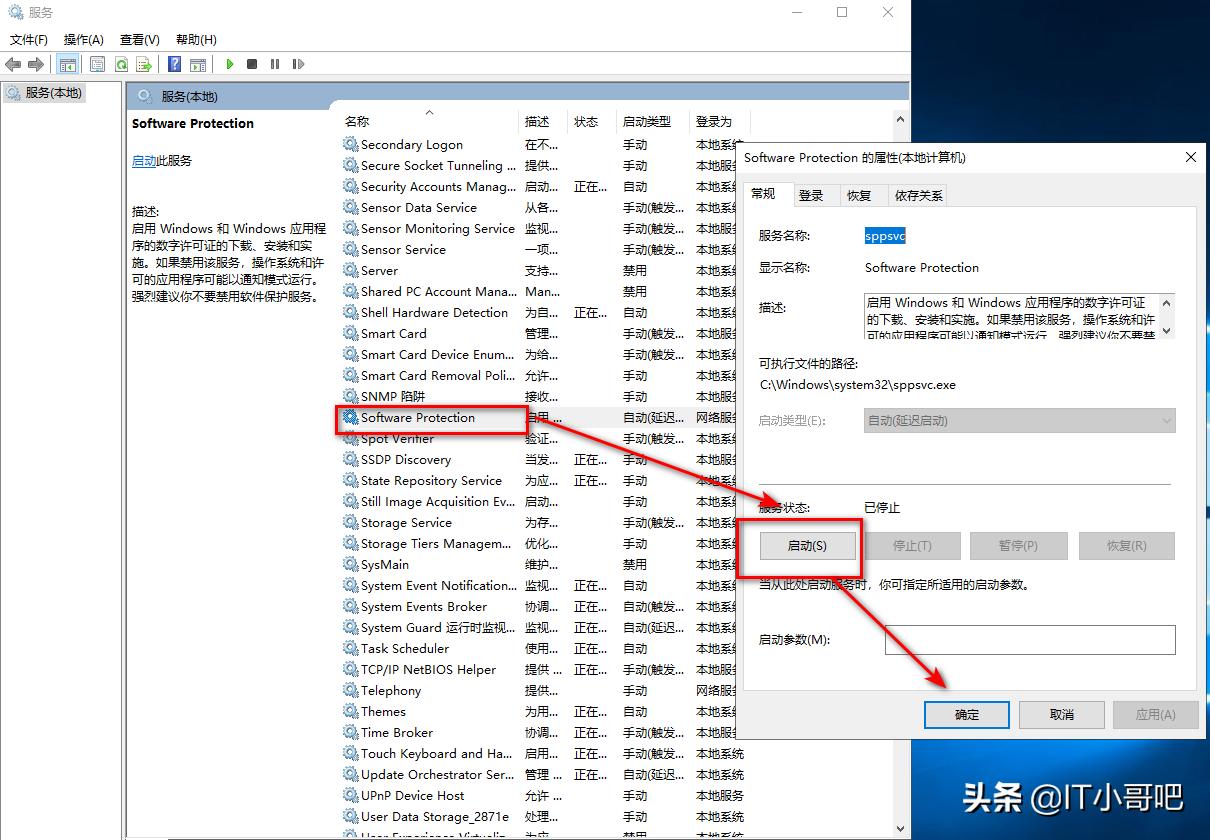1210x840 pixels.
Task: Click the black Stop service toolbar icon
Action: coord(252,64)
